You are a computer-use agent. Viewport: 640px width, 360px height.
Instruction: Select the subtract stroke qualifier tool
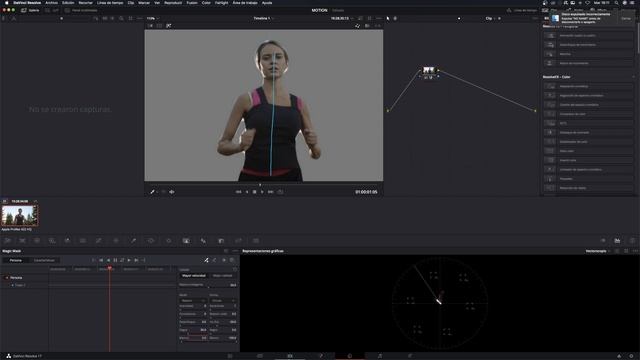pyautogui.click(x=215, y=260)
